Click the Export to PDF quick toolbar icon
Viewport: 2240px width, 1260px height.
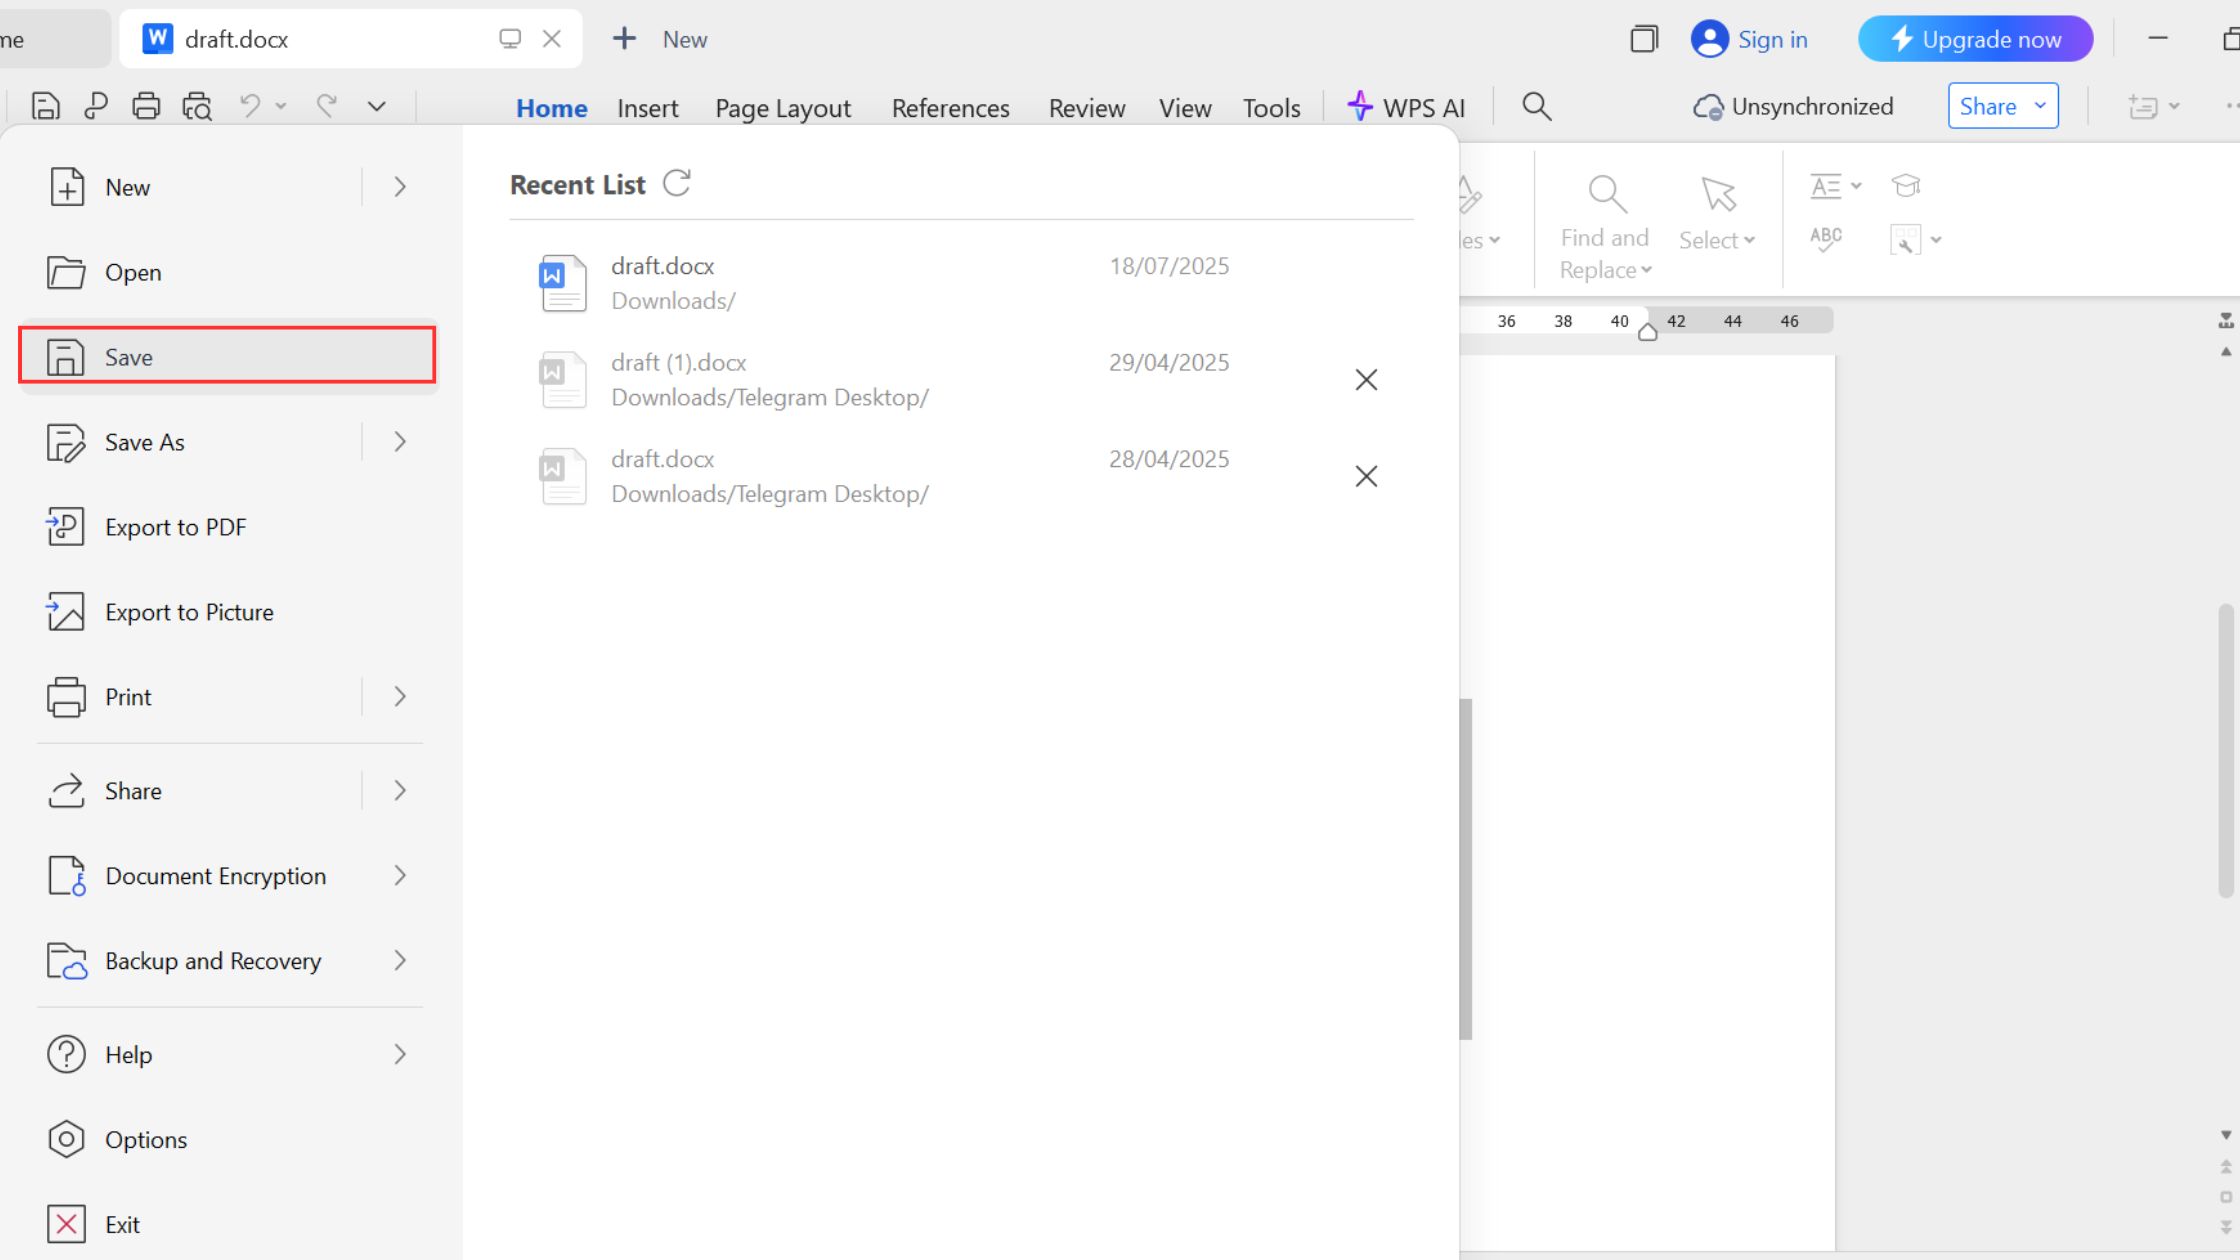point(96,106)
